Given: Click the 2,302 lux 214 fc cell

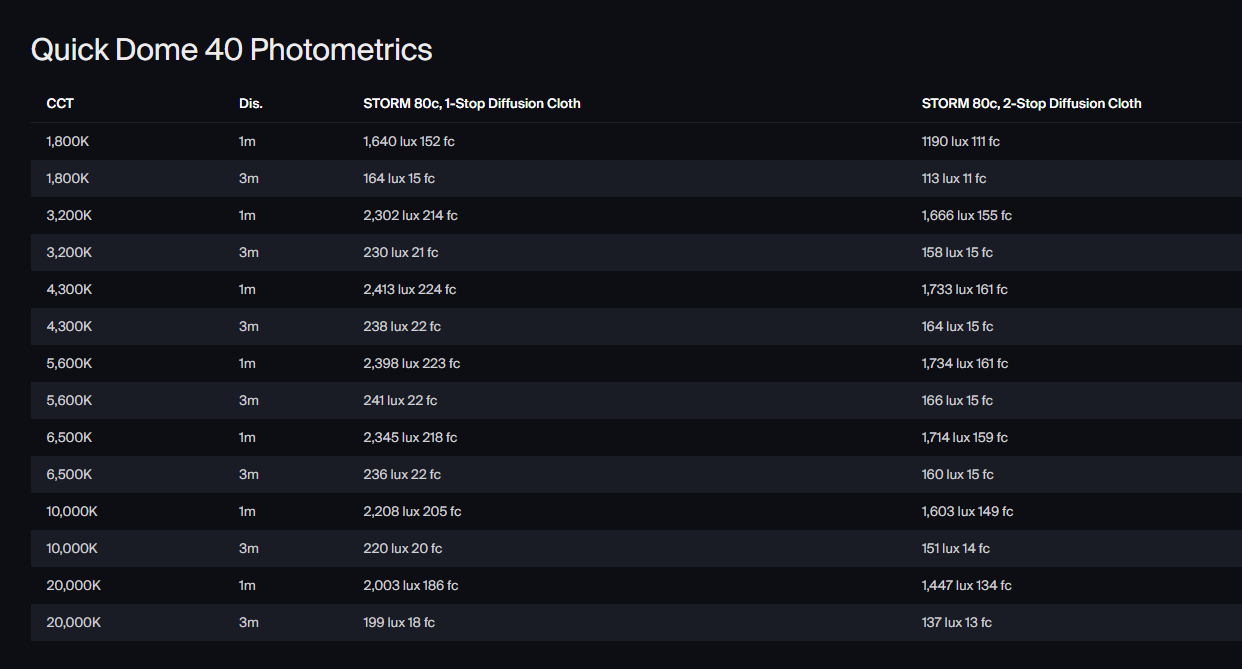Looking at the screenshot, I should (x=410, y=216).
